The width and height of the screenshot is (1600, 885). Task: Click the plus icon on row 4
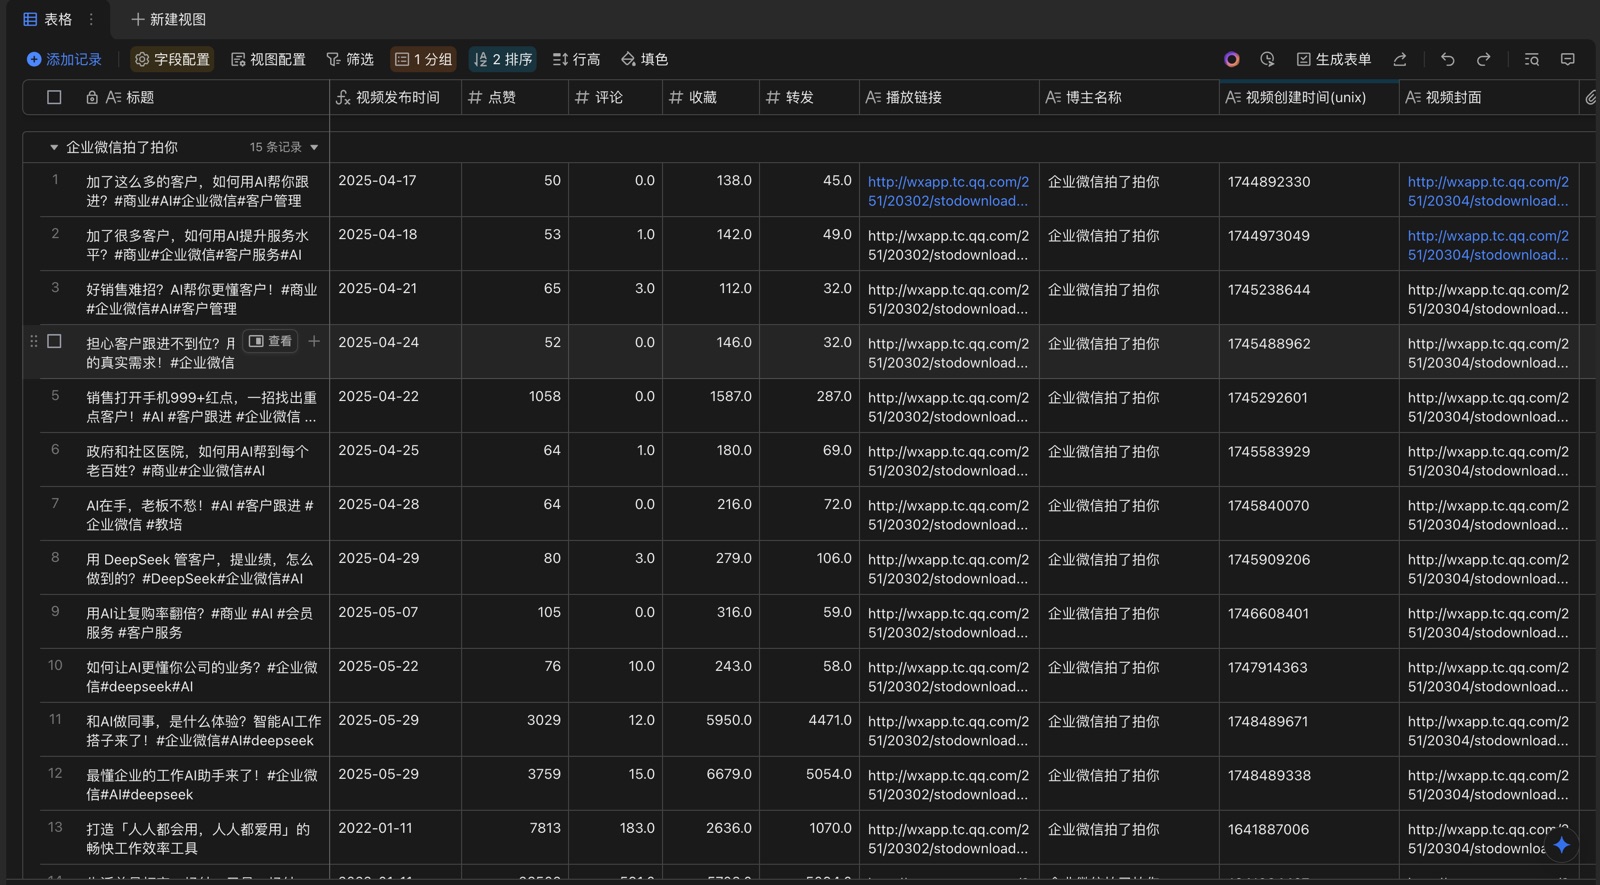point(314,341)
